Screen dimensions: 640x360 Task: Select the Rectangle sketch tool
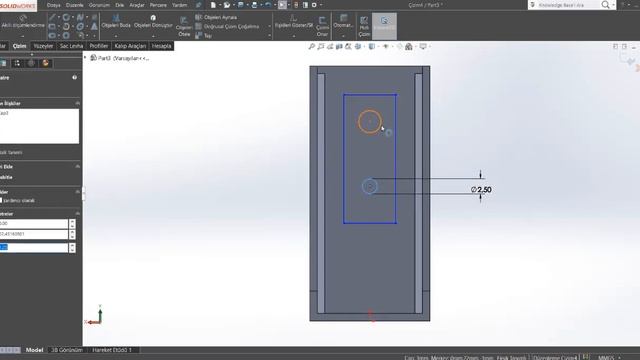pyautogui.click(x=52, y=27)
